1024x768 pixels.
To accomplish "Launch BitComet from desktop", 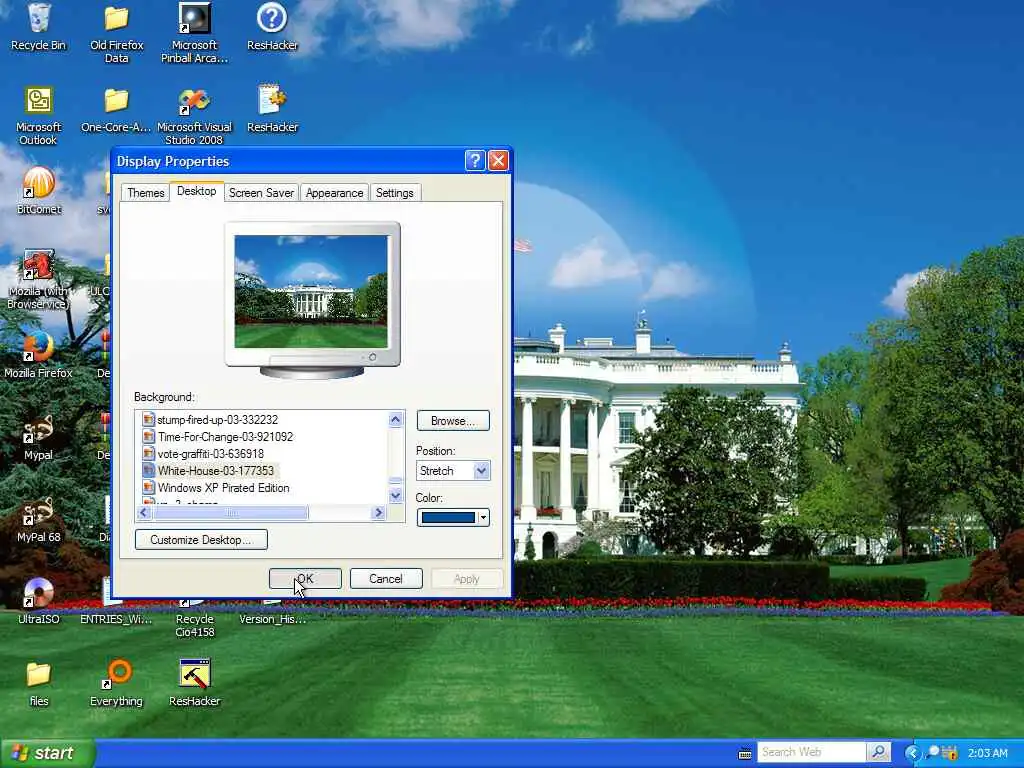I will (x=39, y=191).
